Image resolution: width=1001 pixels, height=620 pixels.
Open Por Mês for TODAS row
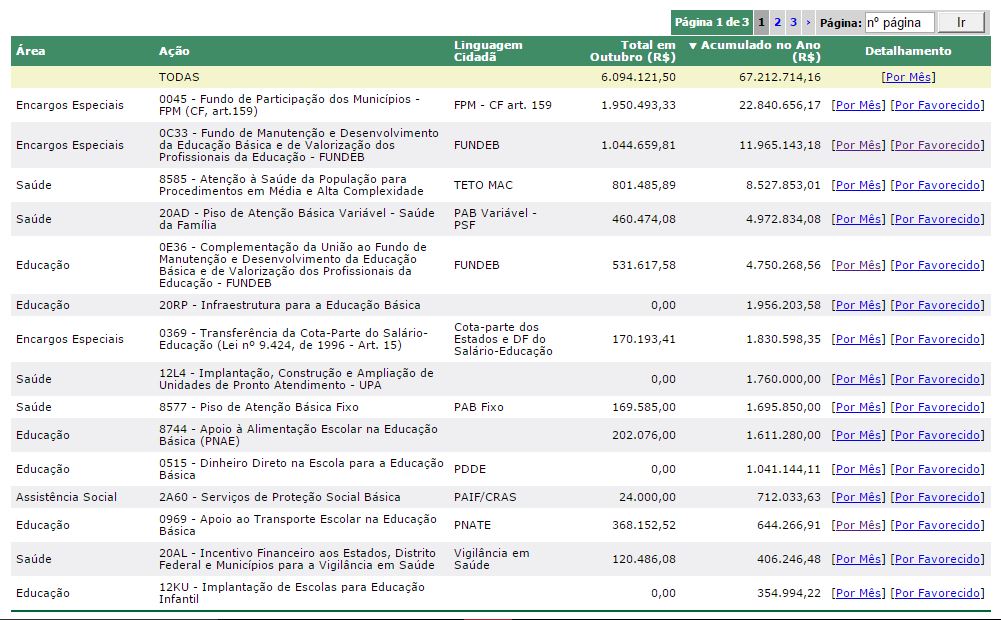coord(908,77)
